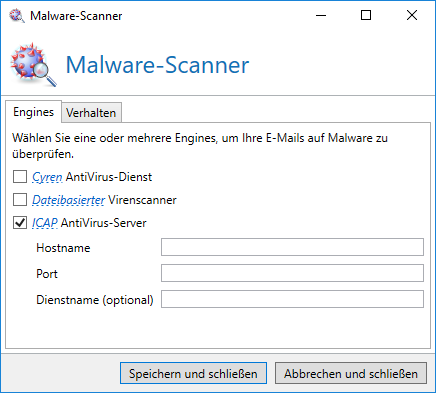Open the ICAP link
Image resolution: width=436 pixels, height=393 pixels.
[x=45, y=223]
